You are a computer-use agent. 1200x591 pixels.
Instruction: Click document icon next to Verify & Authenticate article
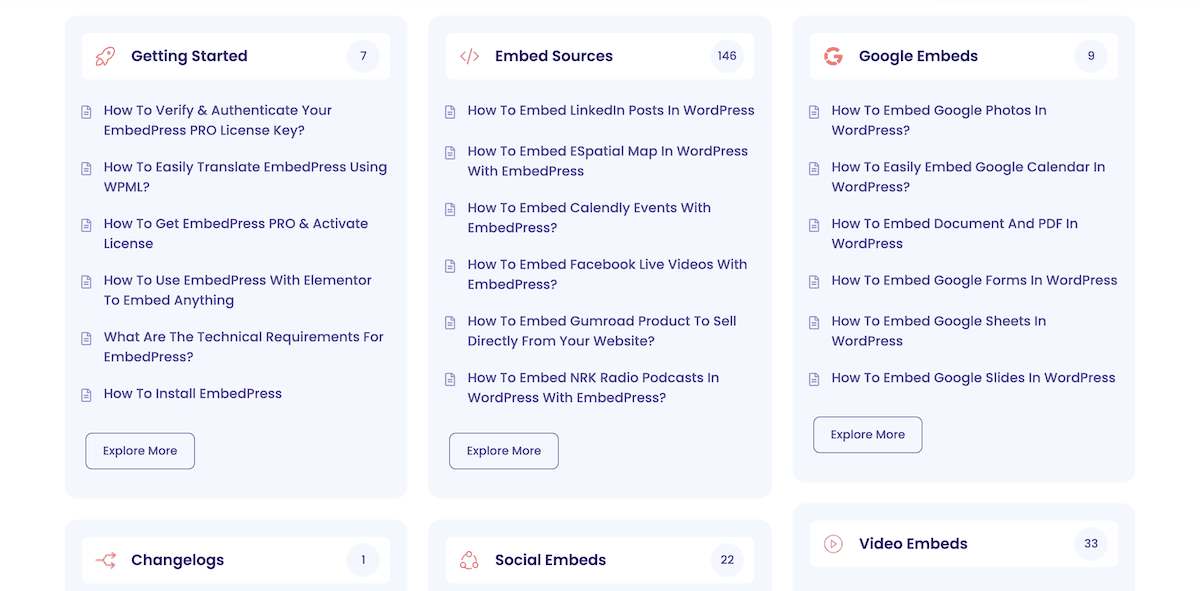(87, 112)
